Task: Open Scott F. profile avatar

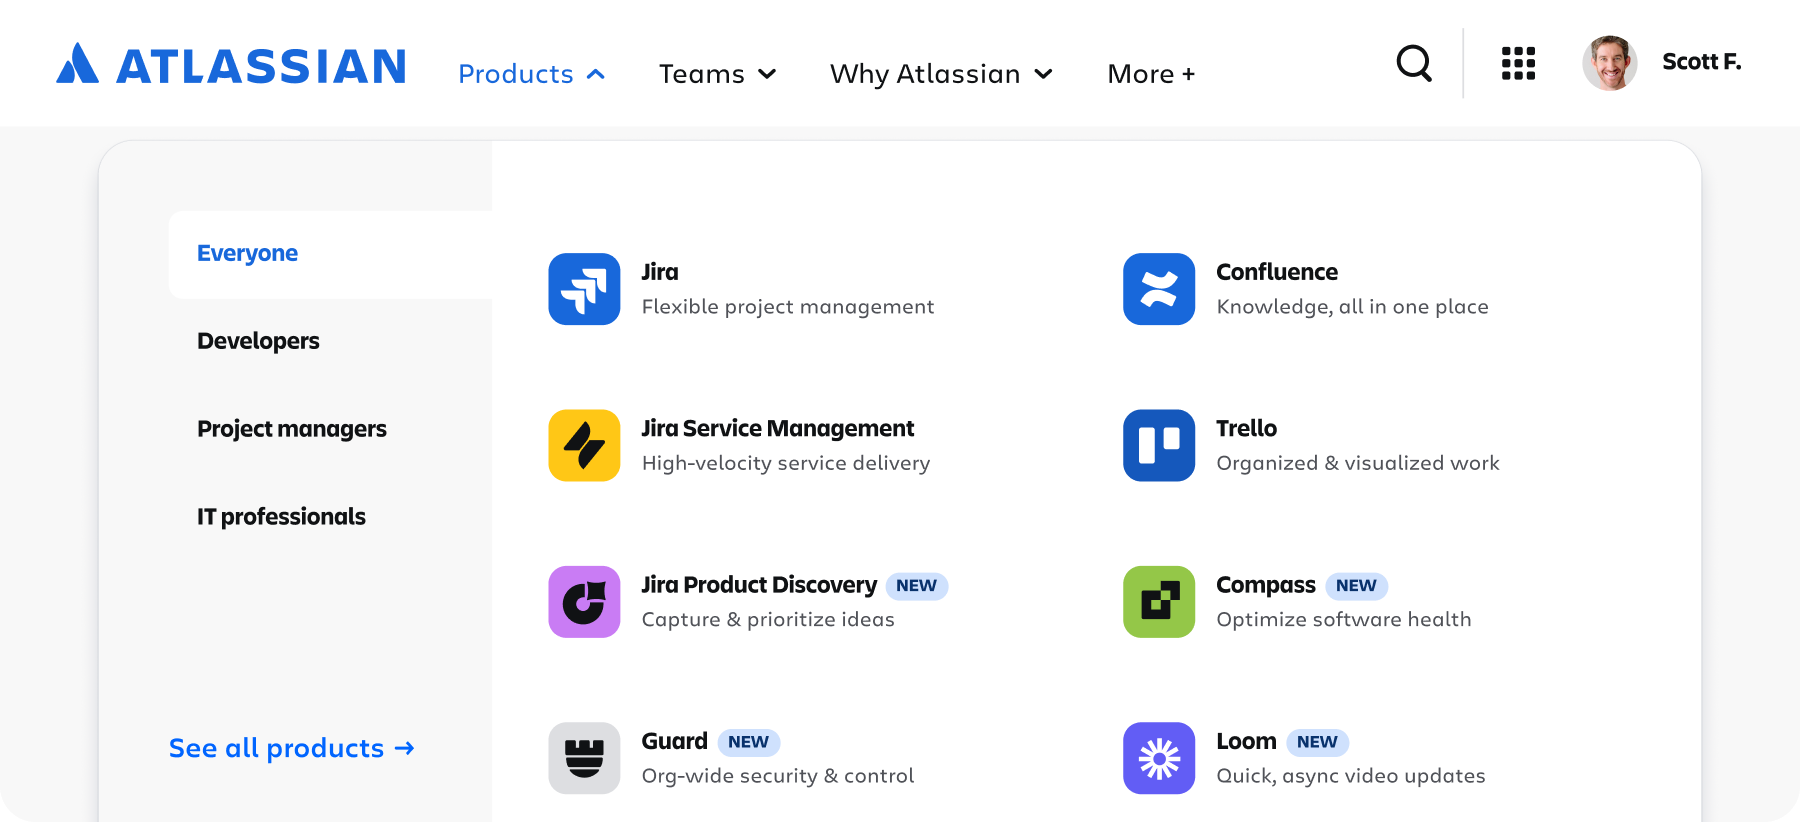Action: pos(1610,63)
